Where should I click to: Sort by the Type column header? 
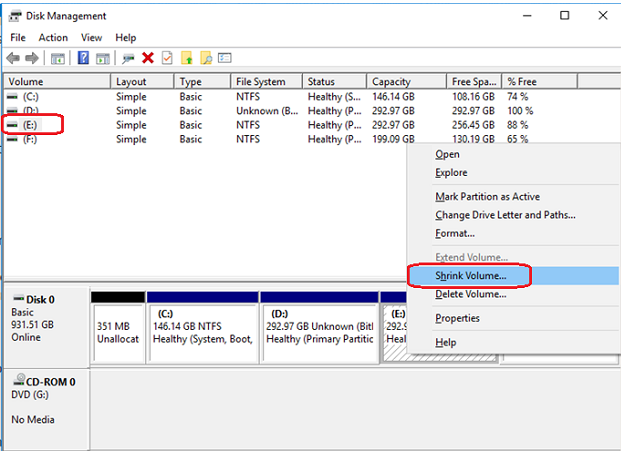(202, 82)
